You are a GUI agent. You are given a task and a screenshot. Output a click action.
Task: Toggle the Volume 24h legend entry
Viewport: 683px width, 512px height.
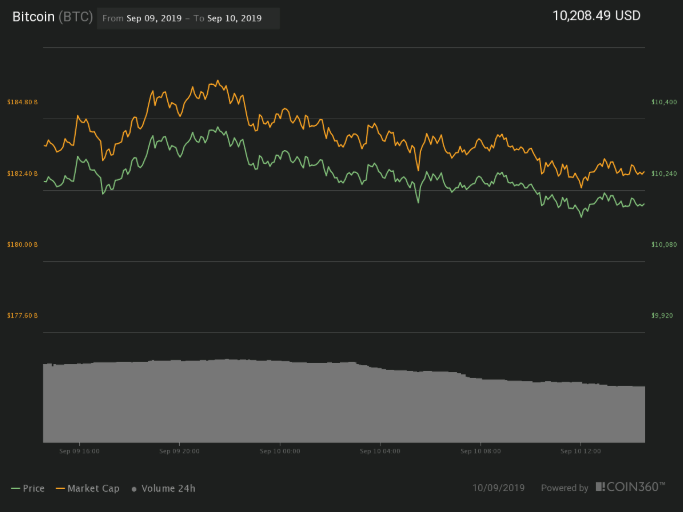[163, 488]
